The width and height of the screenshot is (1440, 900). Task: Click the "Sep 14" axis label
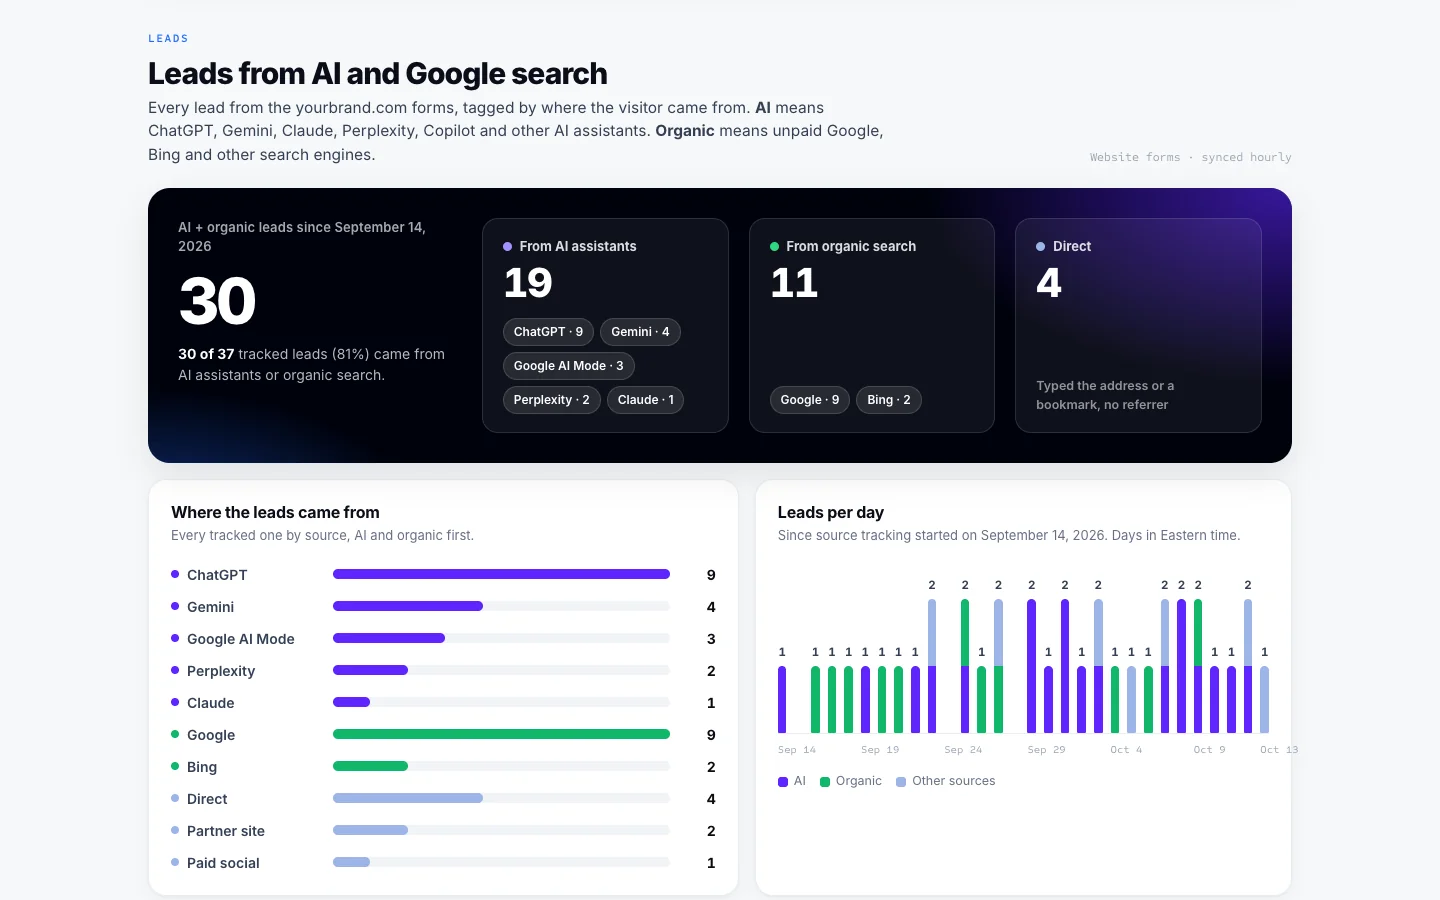click(x=797, y=749)
